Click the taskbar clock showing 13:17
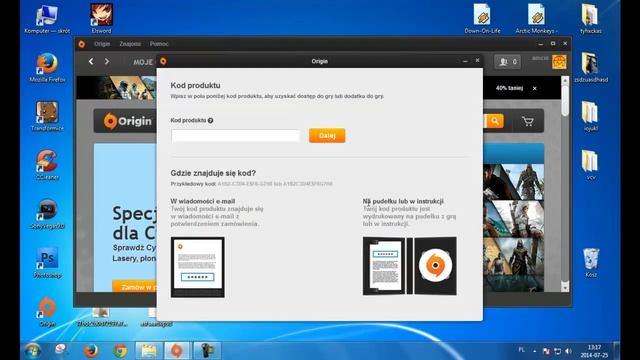Viewport: 640px width, 360px height. [594, 351]
